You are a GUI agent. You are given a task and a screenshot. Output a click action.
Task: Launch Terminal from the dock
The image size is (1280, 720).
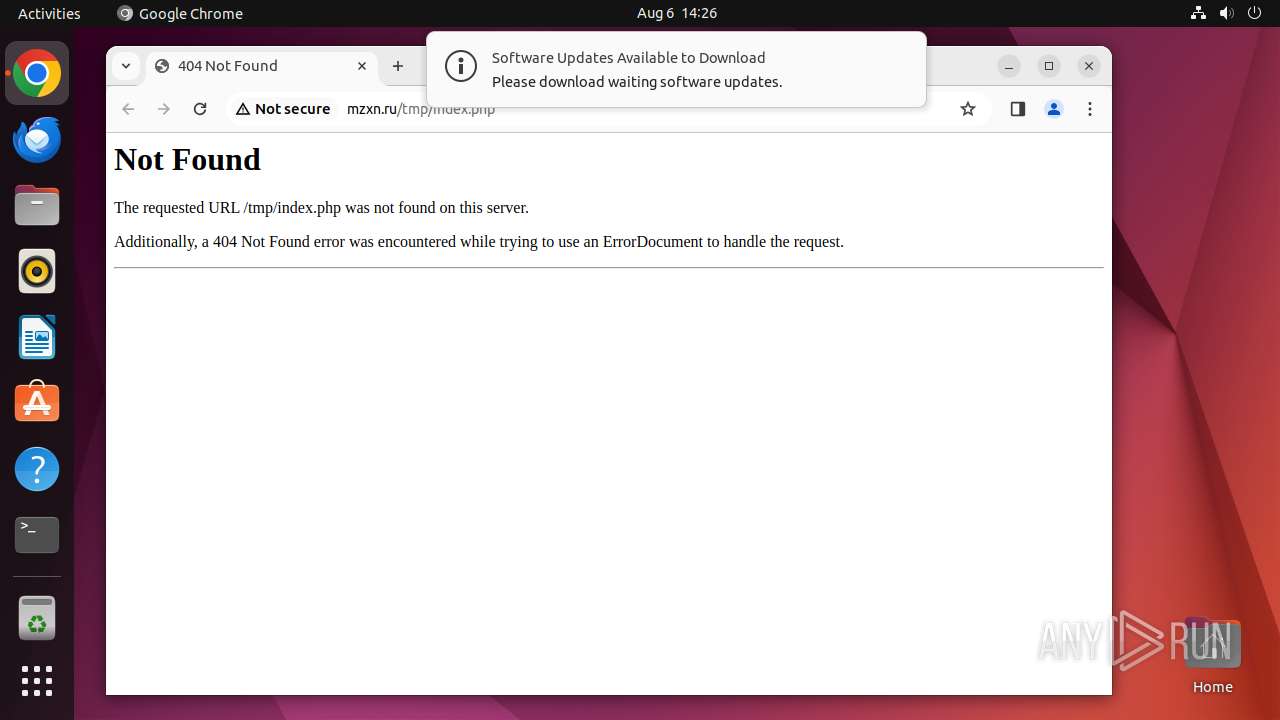(37, 535)
